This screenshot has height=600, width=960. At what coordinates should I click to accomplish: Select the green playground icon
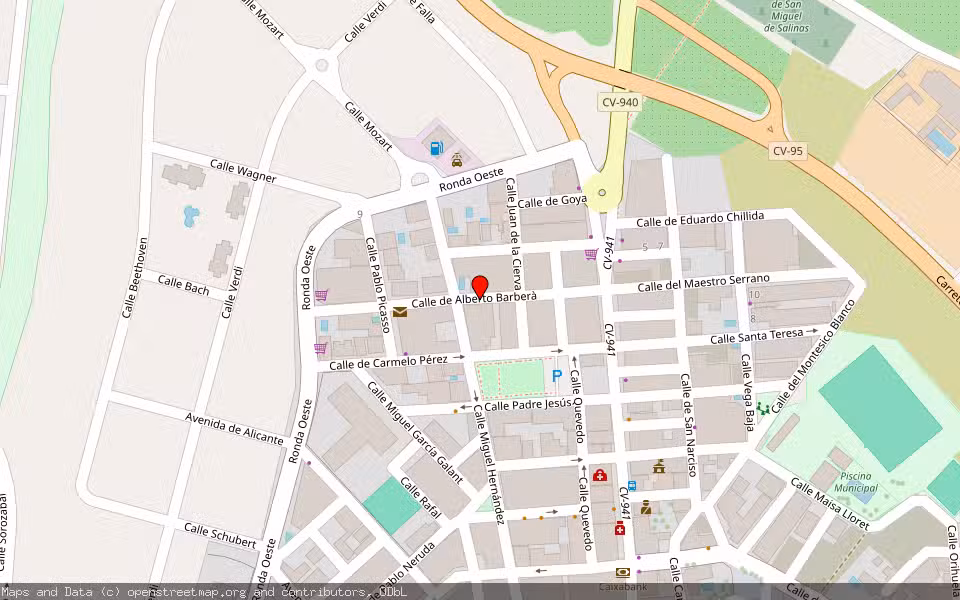(763, 408)
